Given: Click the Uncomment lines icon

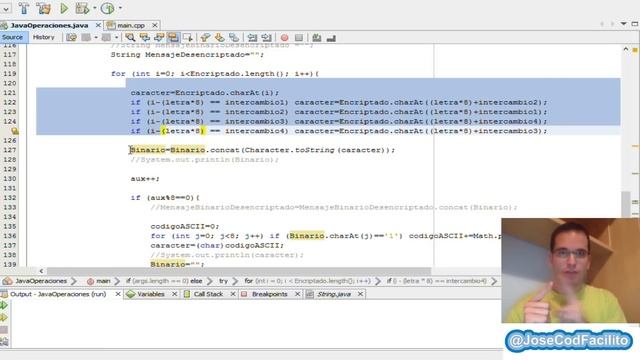Looking at the screenshot, I should [331, 38].
